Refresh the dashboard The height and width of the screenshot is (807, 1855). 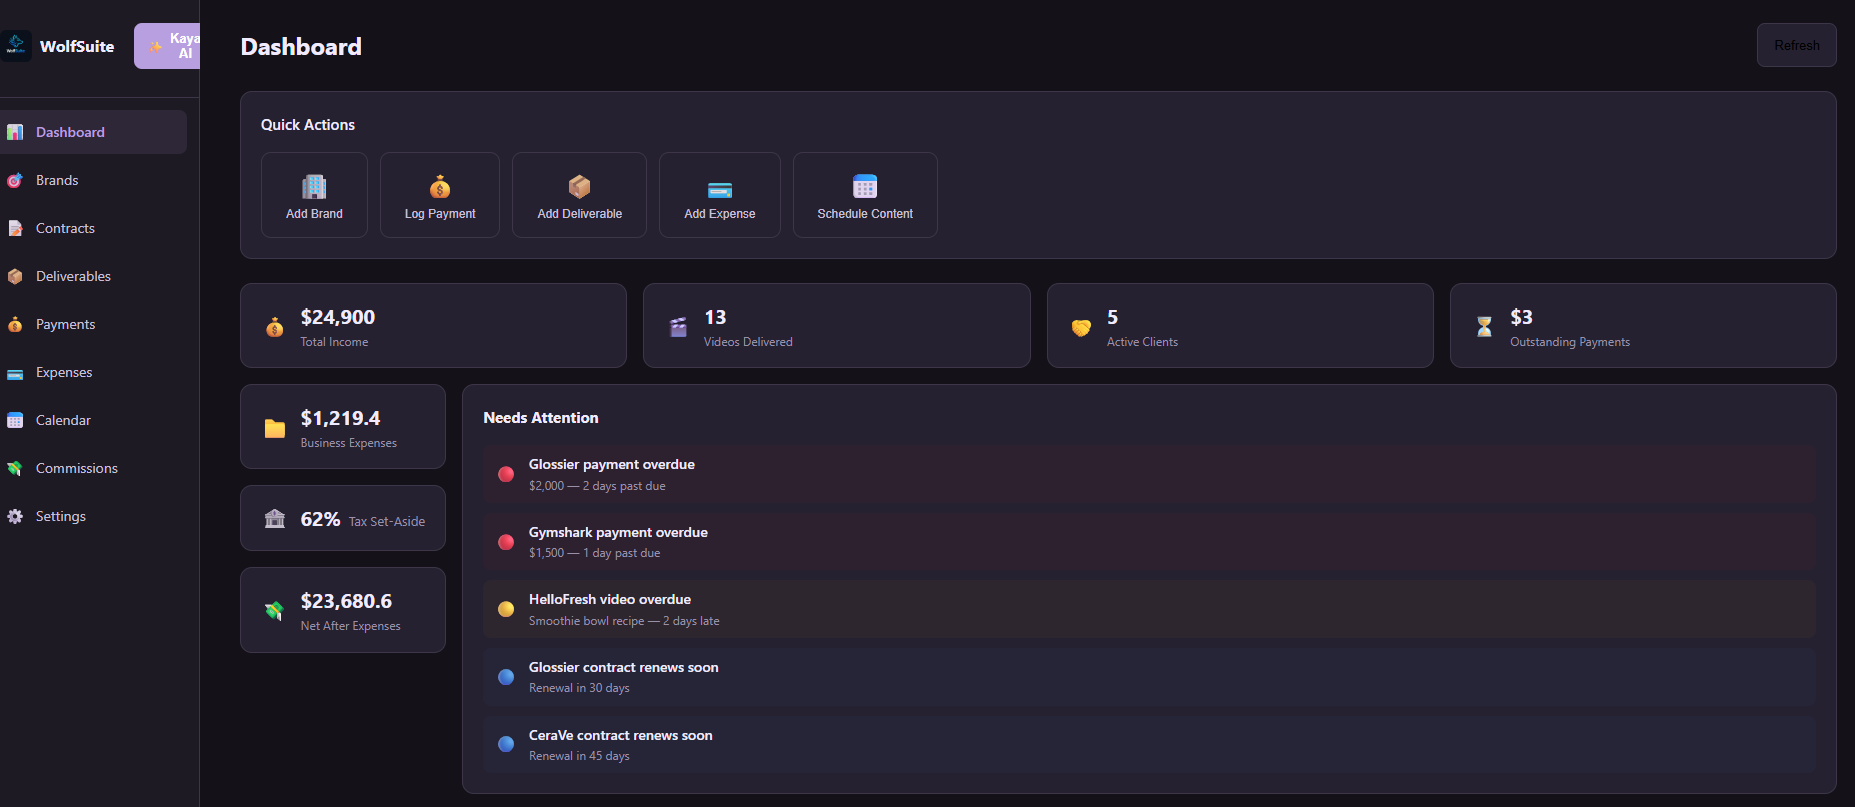click(1796, 45)
